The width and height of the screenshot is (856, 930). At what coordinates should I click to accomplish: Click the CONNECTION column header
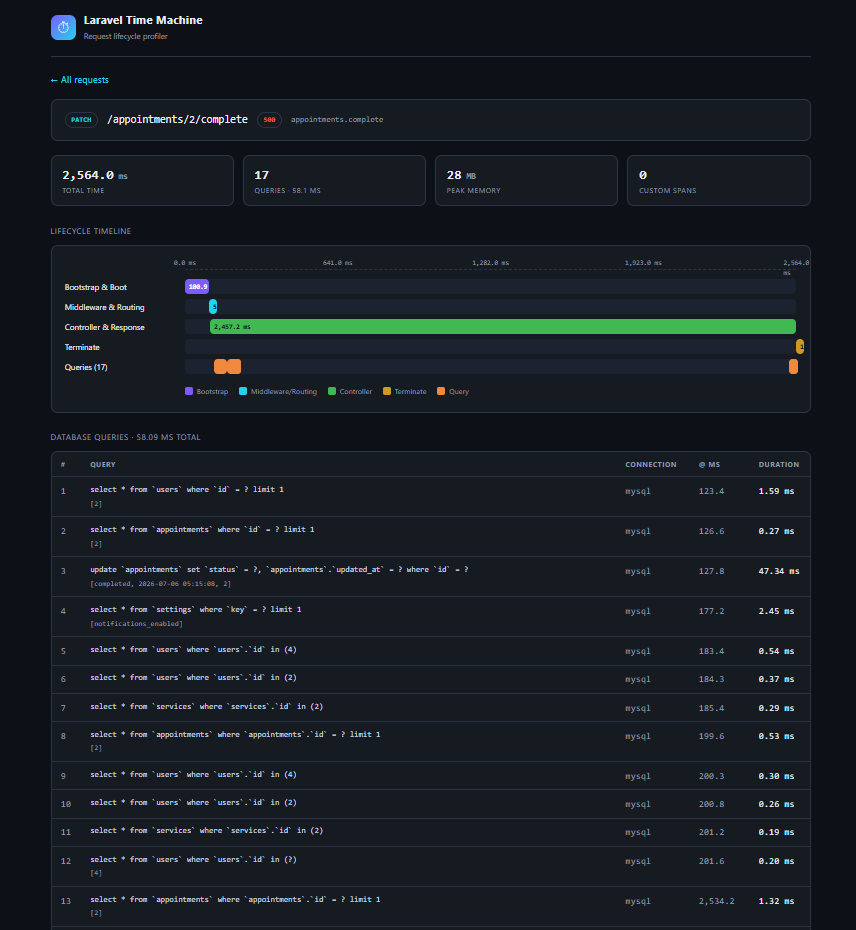coord(651,464)
